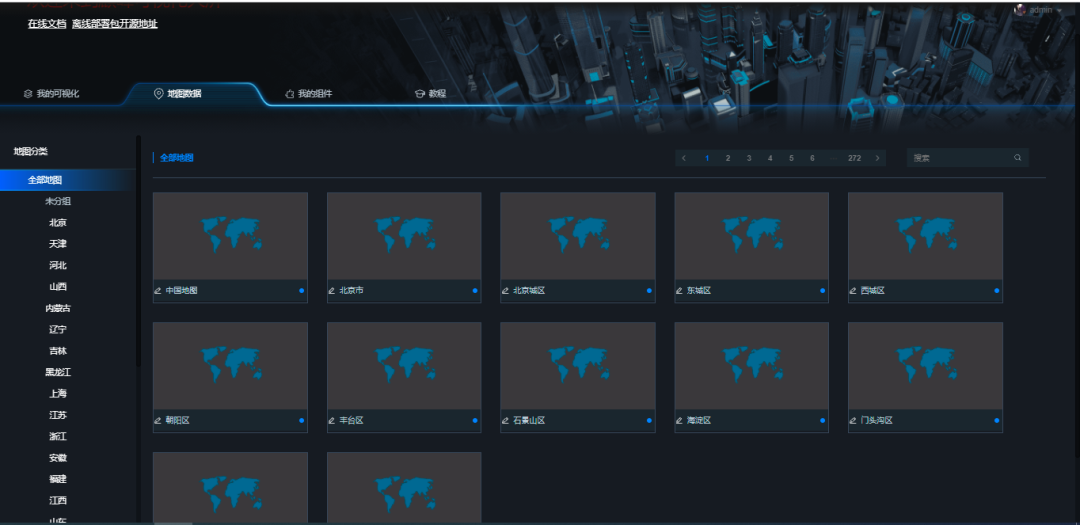Click the previous page left arrow
1080x525 pixels.
click(684, 158)
